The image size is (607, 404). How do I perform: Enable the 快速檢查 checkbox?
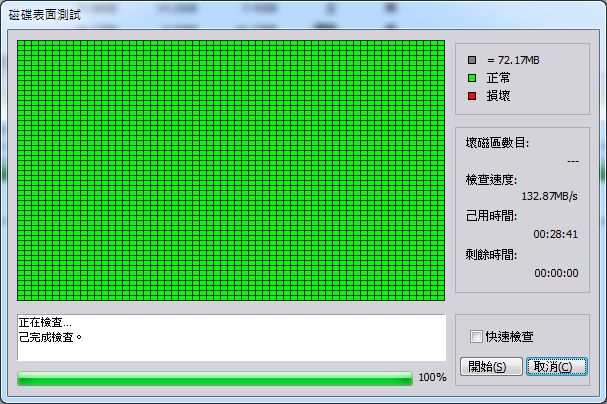coord(476,337)
